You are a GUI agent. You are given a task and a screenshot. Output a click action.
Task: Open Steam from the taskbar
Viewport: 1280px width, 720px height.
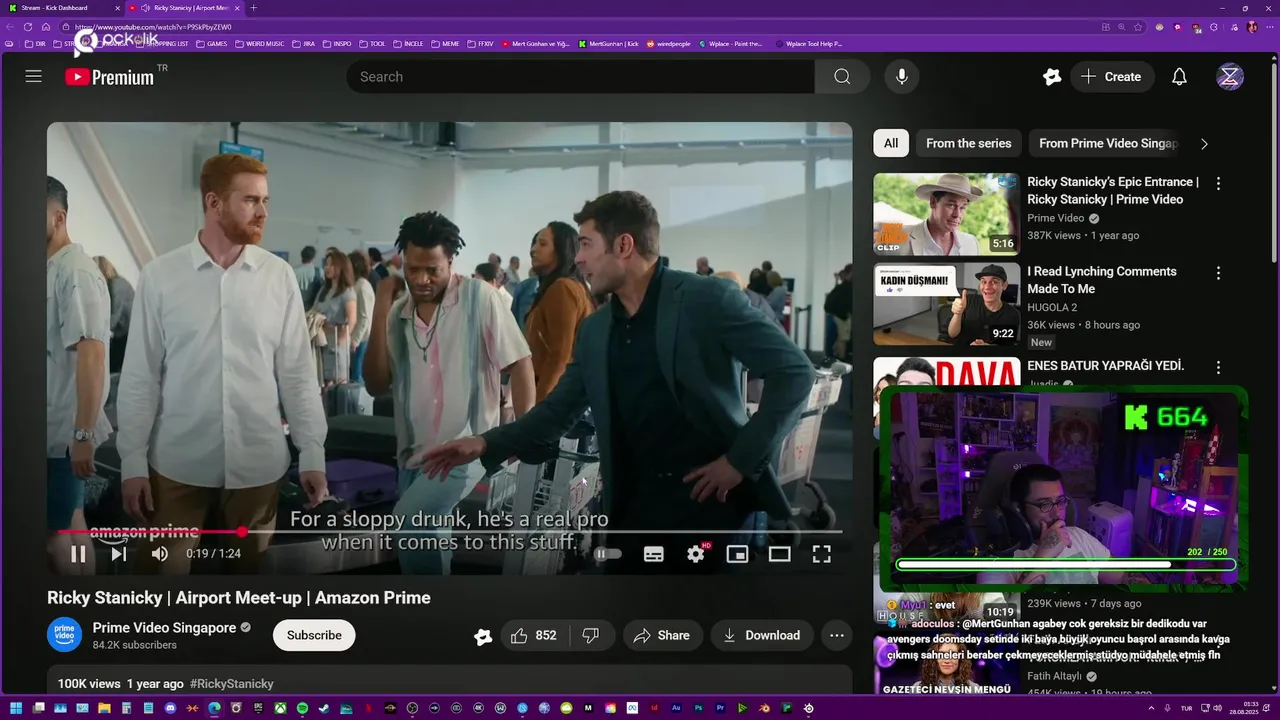click(x=324, y=708)
